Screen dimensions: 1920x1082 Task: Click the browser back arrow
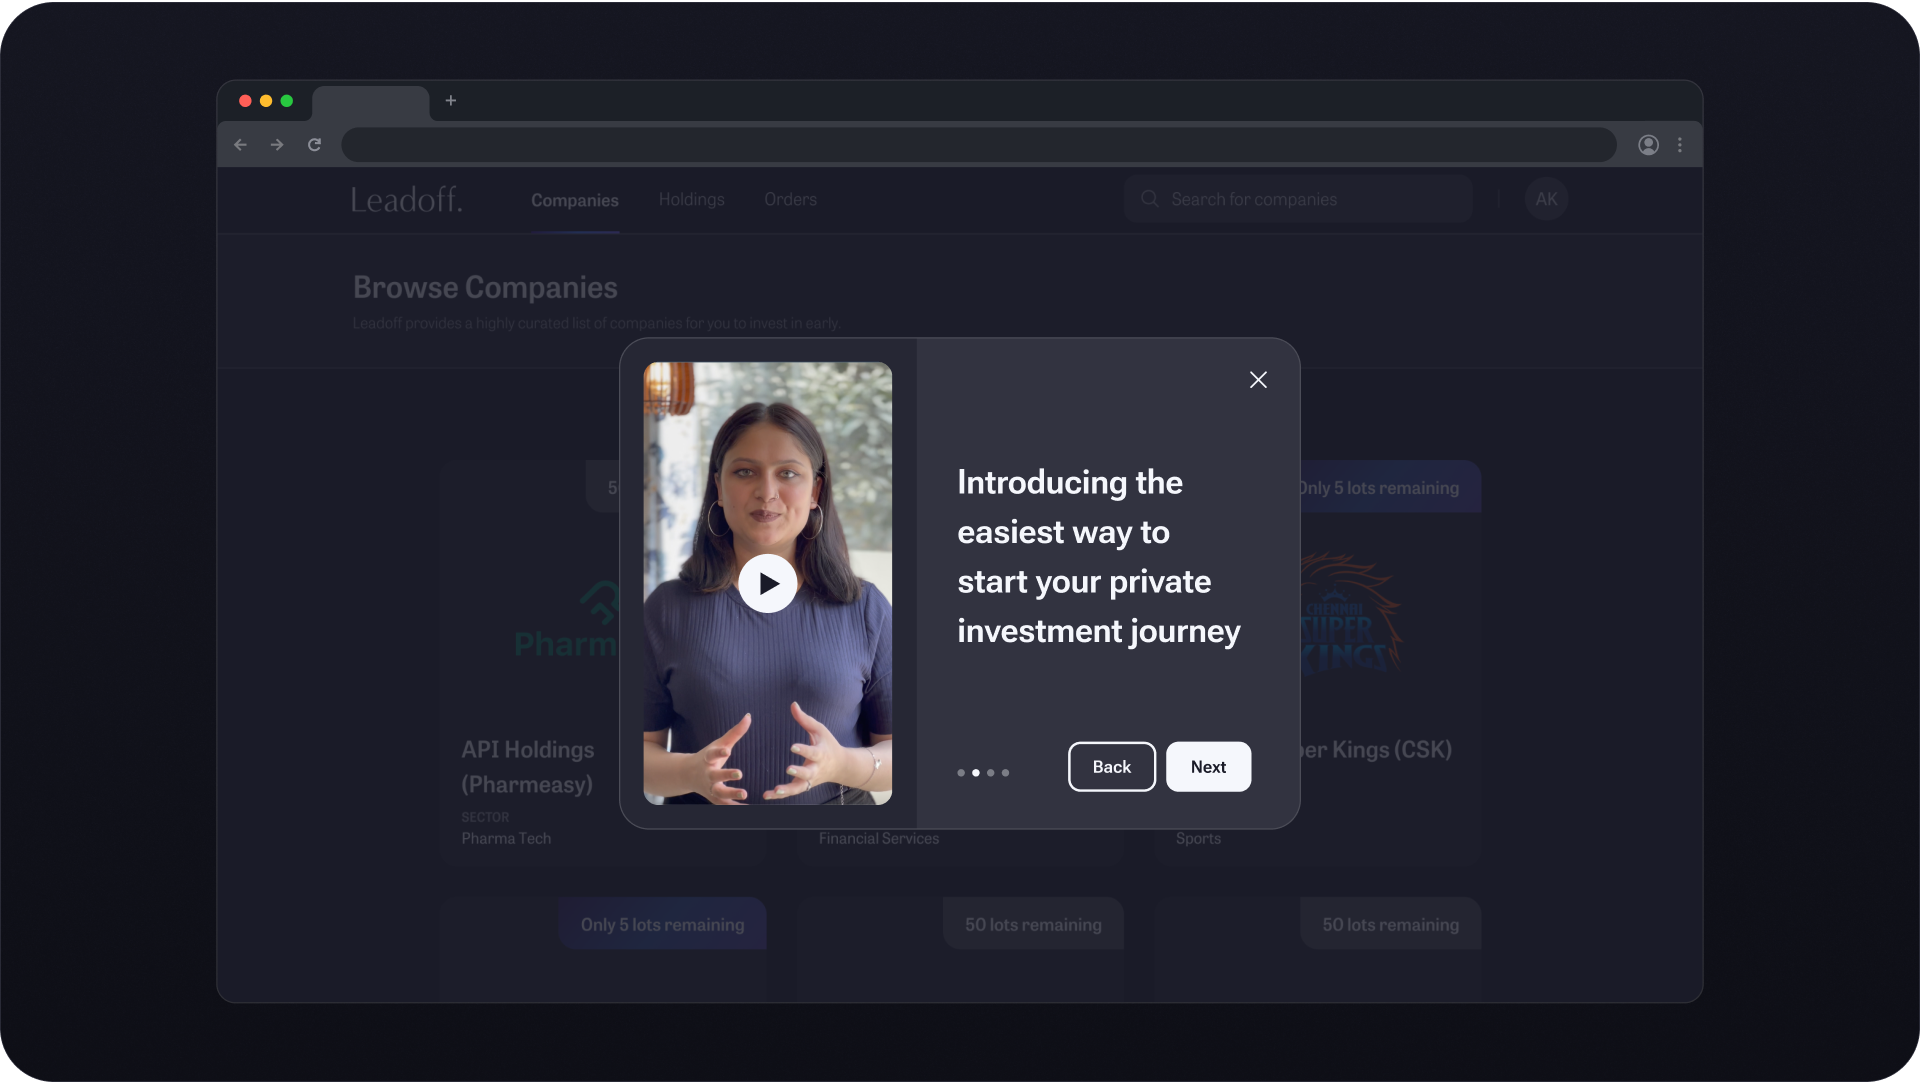[x=240, y=145]
